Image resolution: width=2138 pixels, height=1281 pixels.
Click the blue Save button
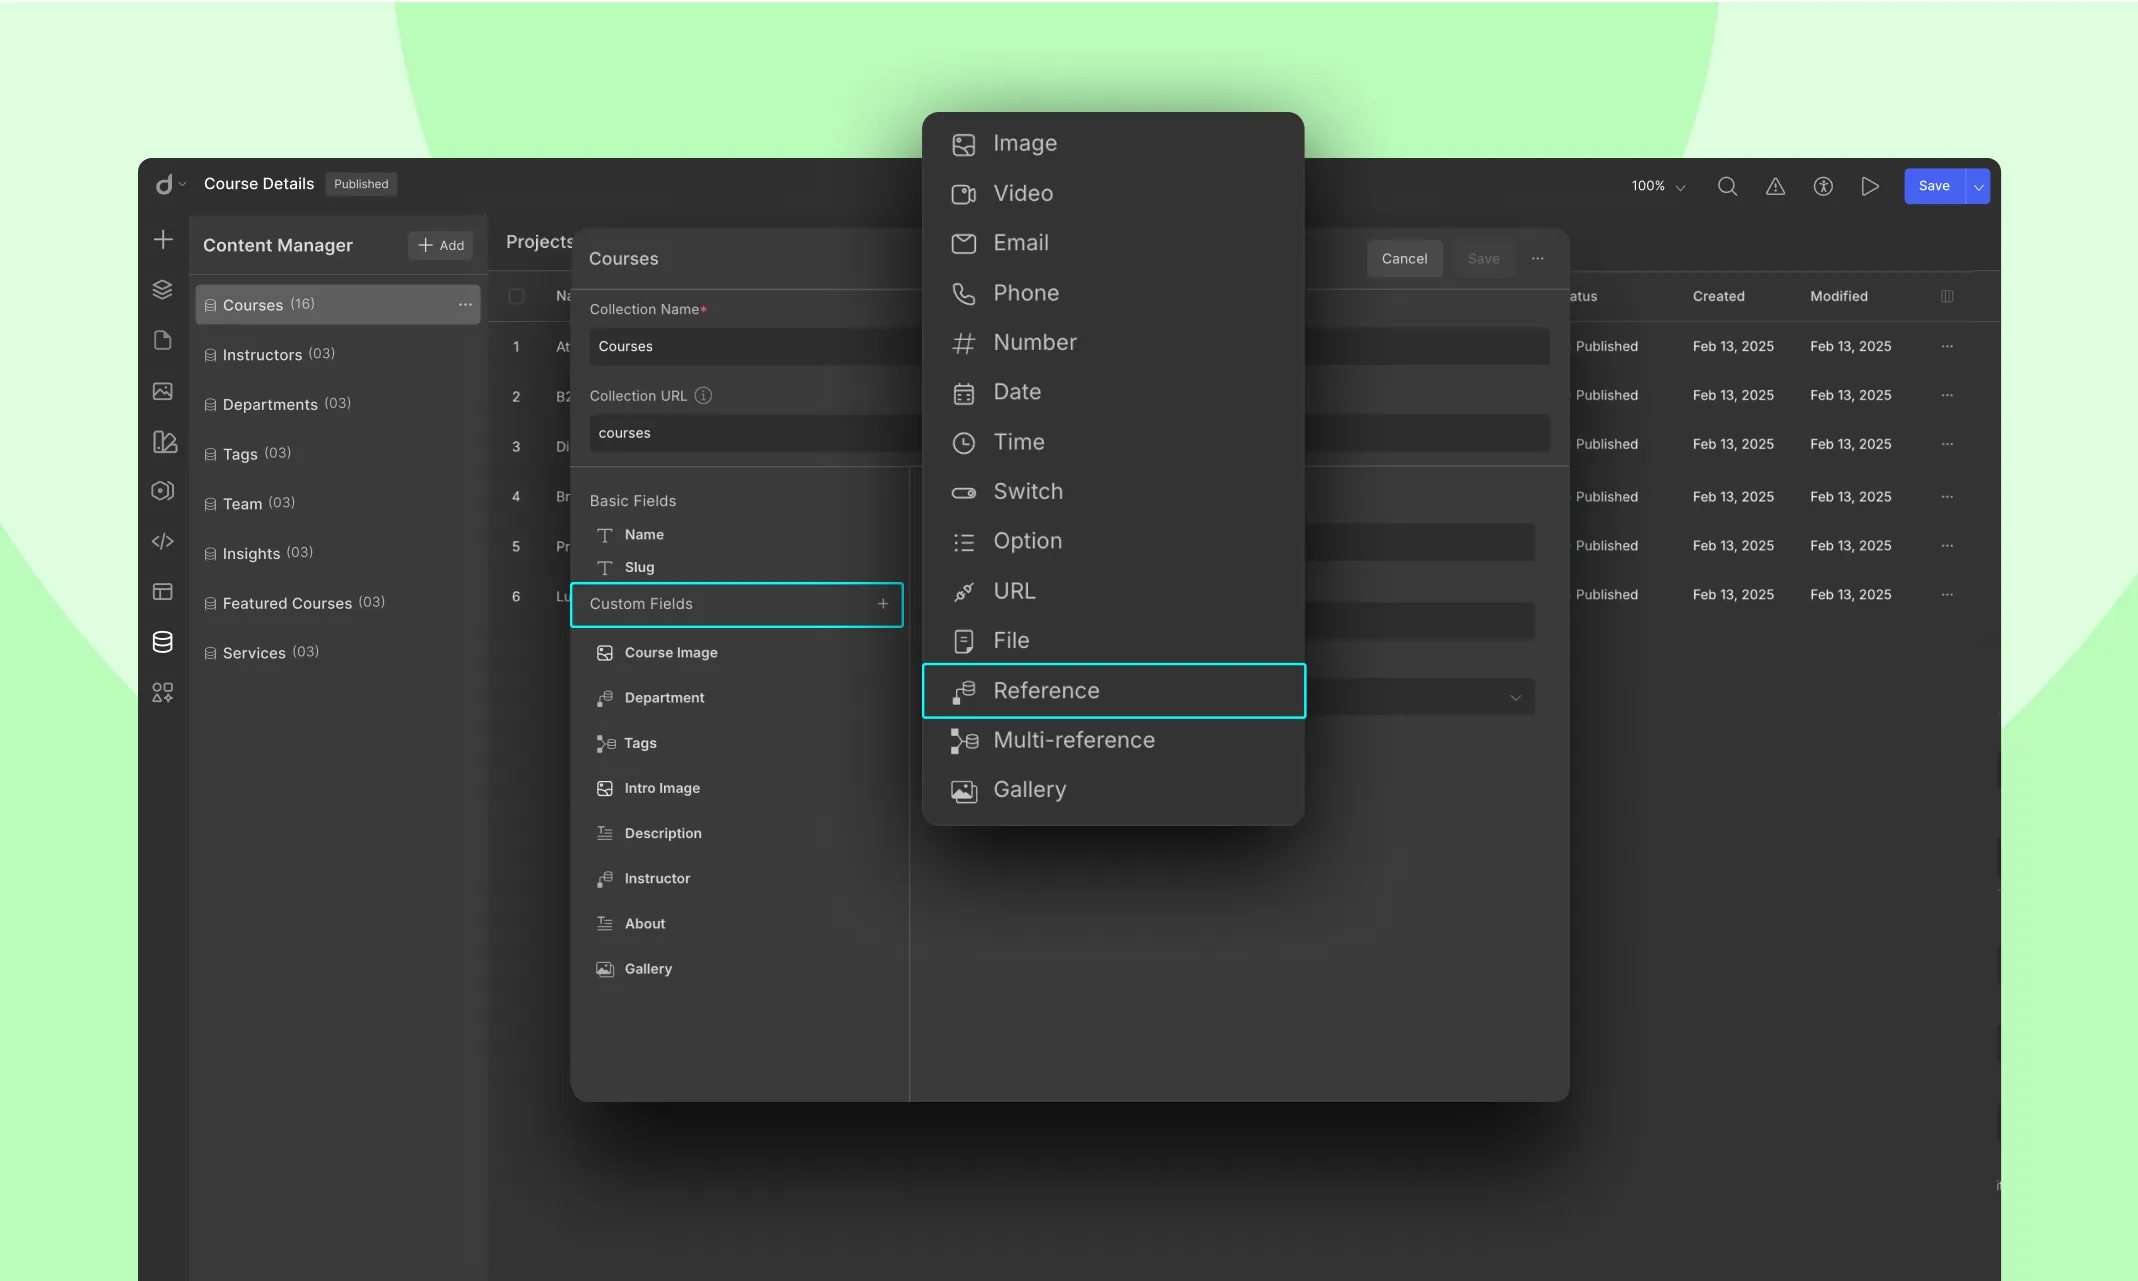(x=1934, y=186)
